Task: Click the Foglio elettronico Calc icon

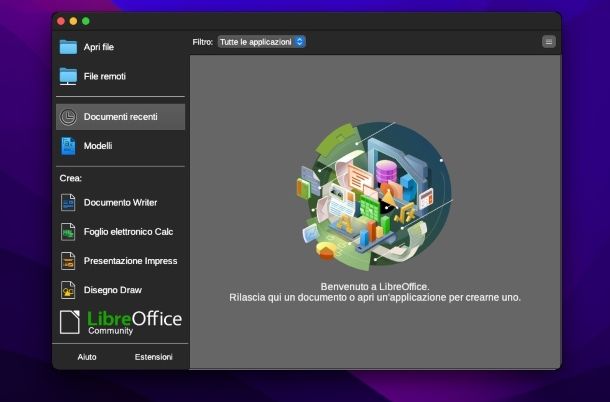Action: (68, 232)
